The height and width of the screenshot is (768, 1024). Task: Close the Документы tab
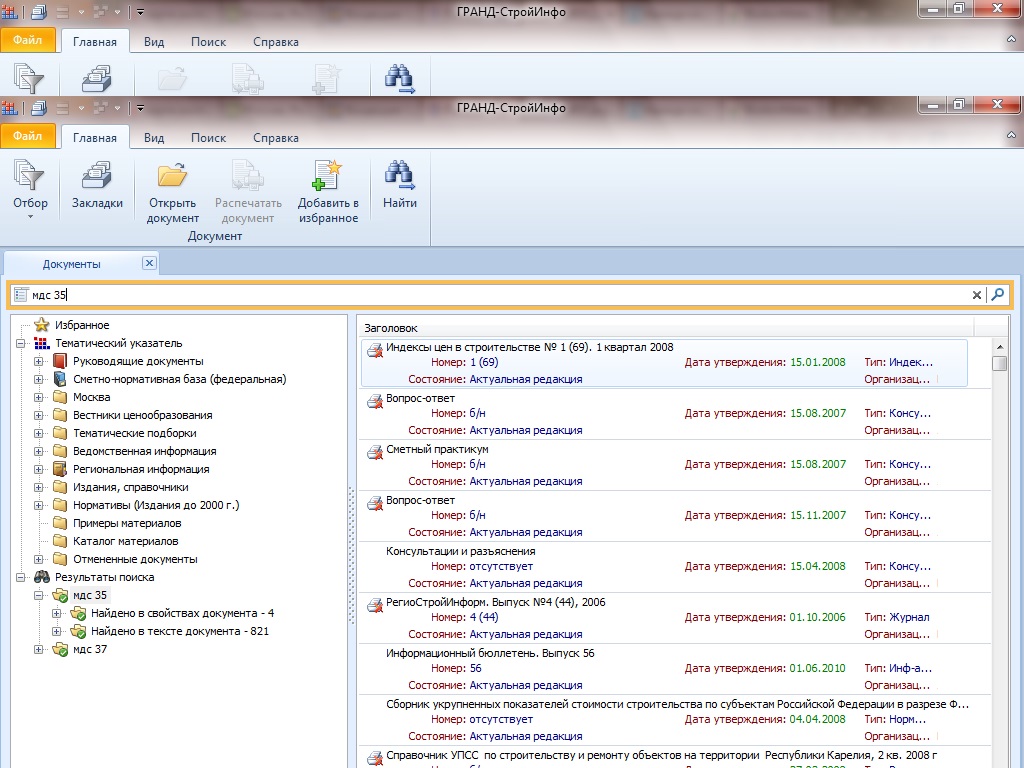coord(149,263)
